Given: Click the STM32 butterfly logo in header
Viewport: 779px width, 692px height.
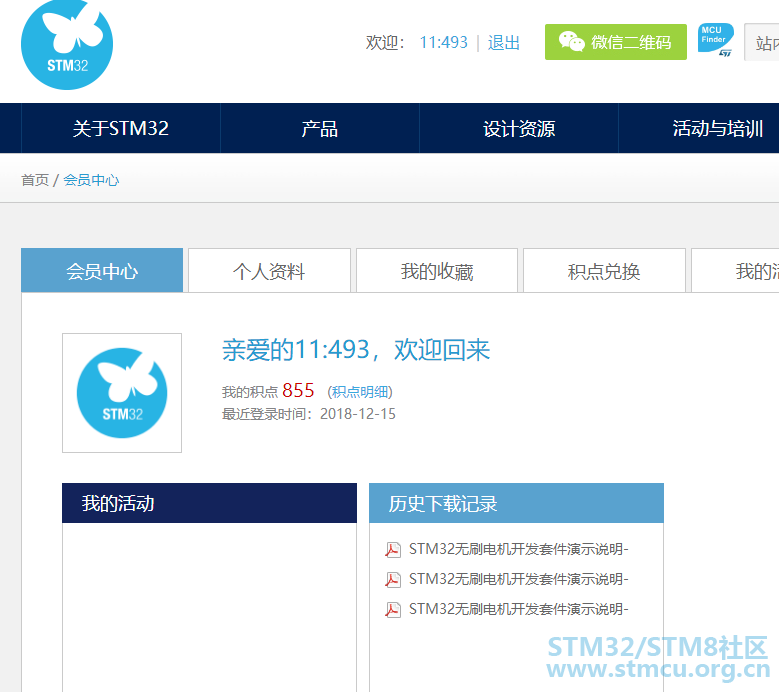Looking at the screenshot, I should [x=67, y=44].
